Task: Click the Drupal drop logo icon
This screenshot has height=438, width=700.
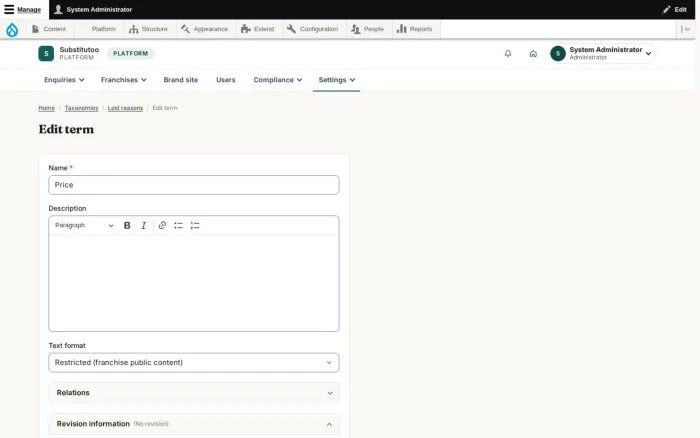Action: 12,29
